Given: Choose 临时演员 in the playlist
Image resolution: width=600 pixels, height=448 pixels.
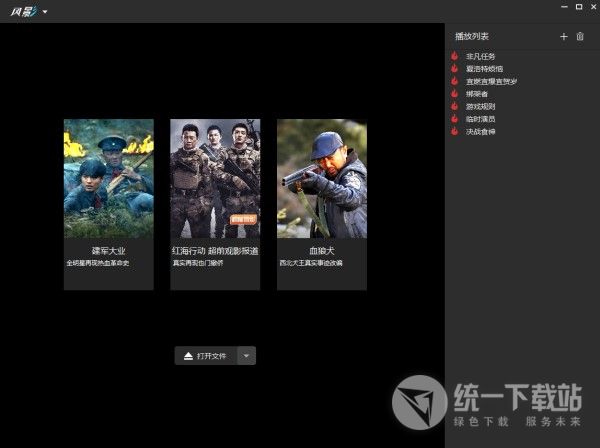Looking at the screenshot, I should point(480,119).
